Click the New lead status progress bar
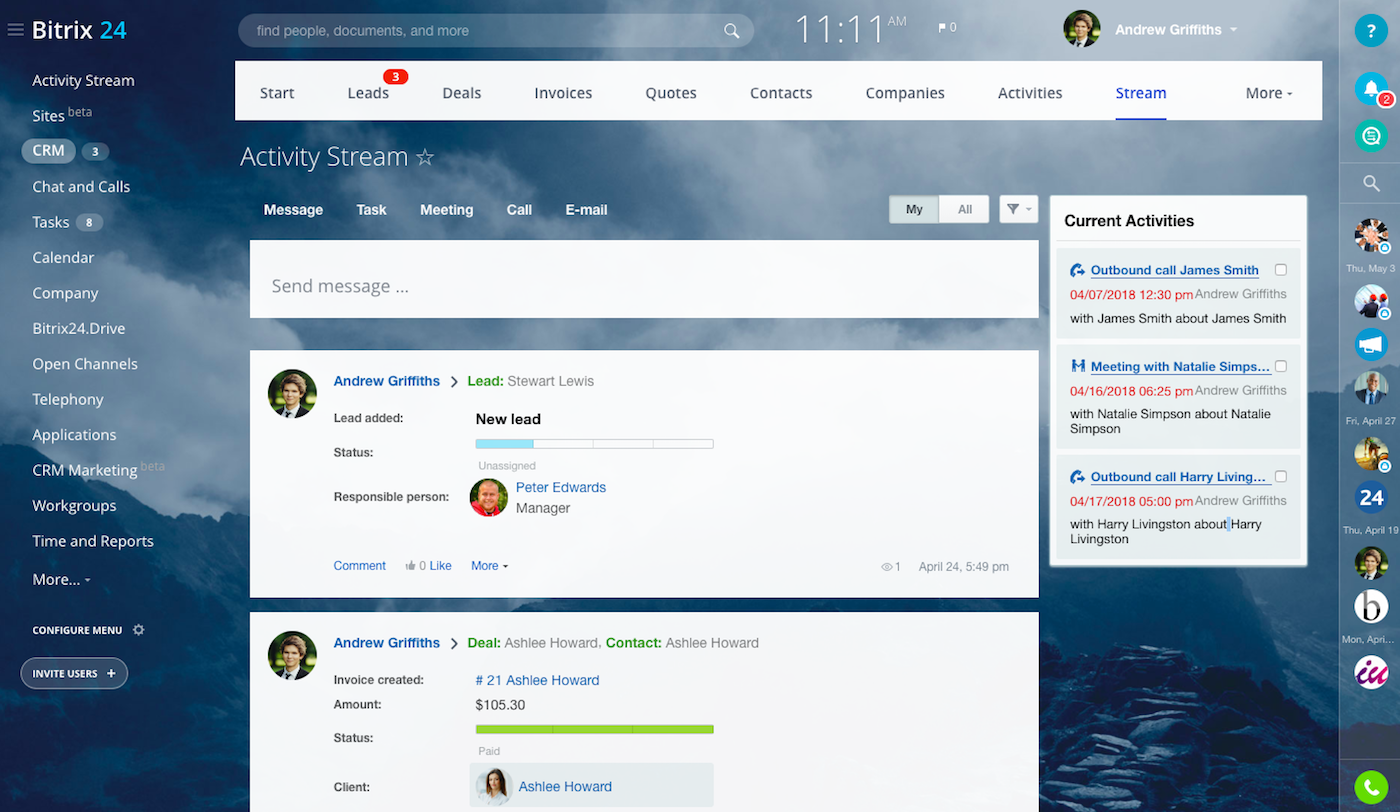 (594, 443)
